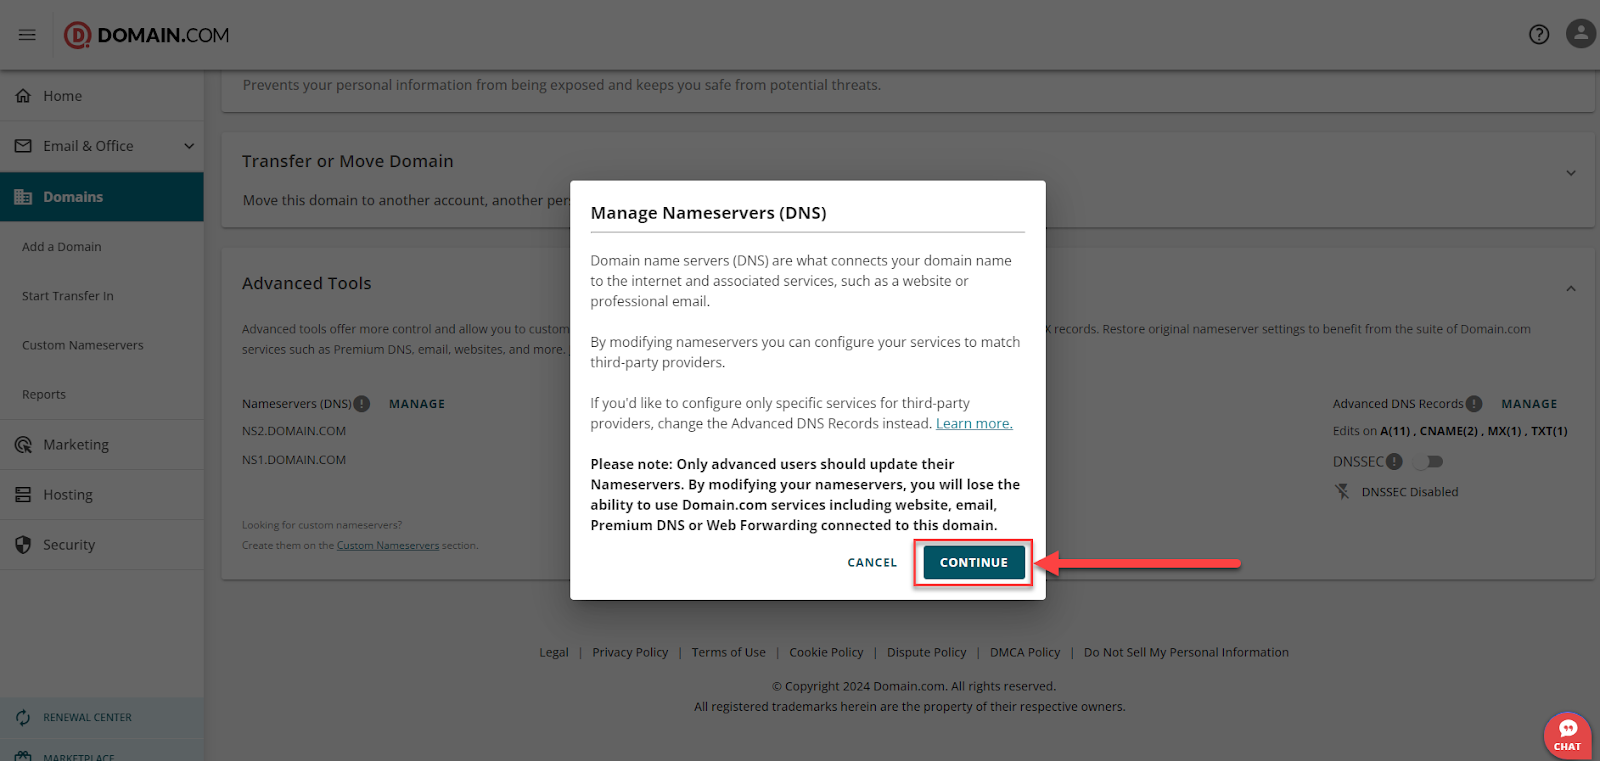Collapse the Advanced Tools section
The width and height of the screenshot is (1600, 761).
coord(1571,289)
